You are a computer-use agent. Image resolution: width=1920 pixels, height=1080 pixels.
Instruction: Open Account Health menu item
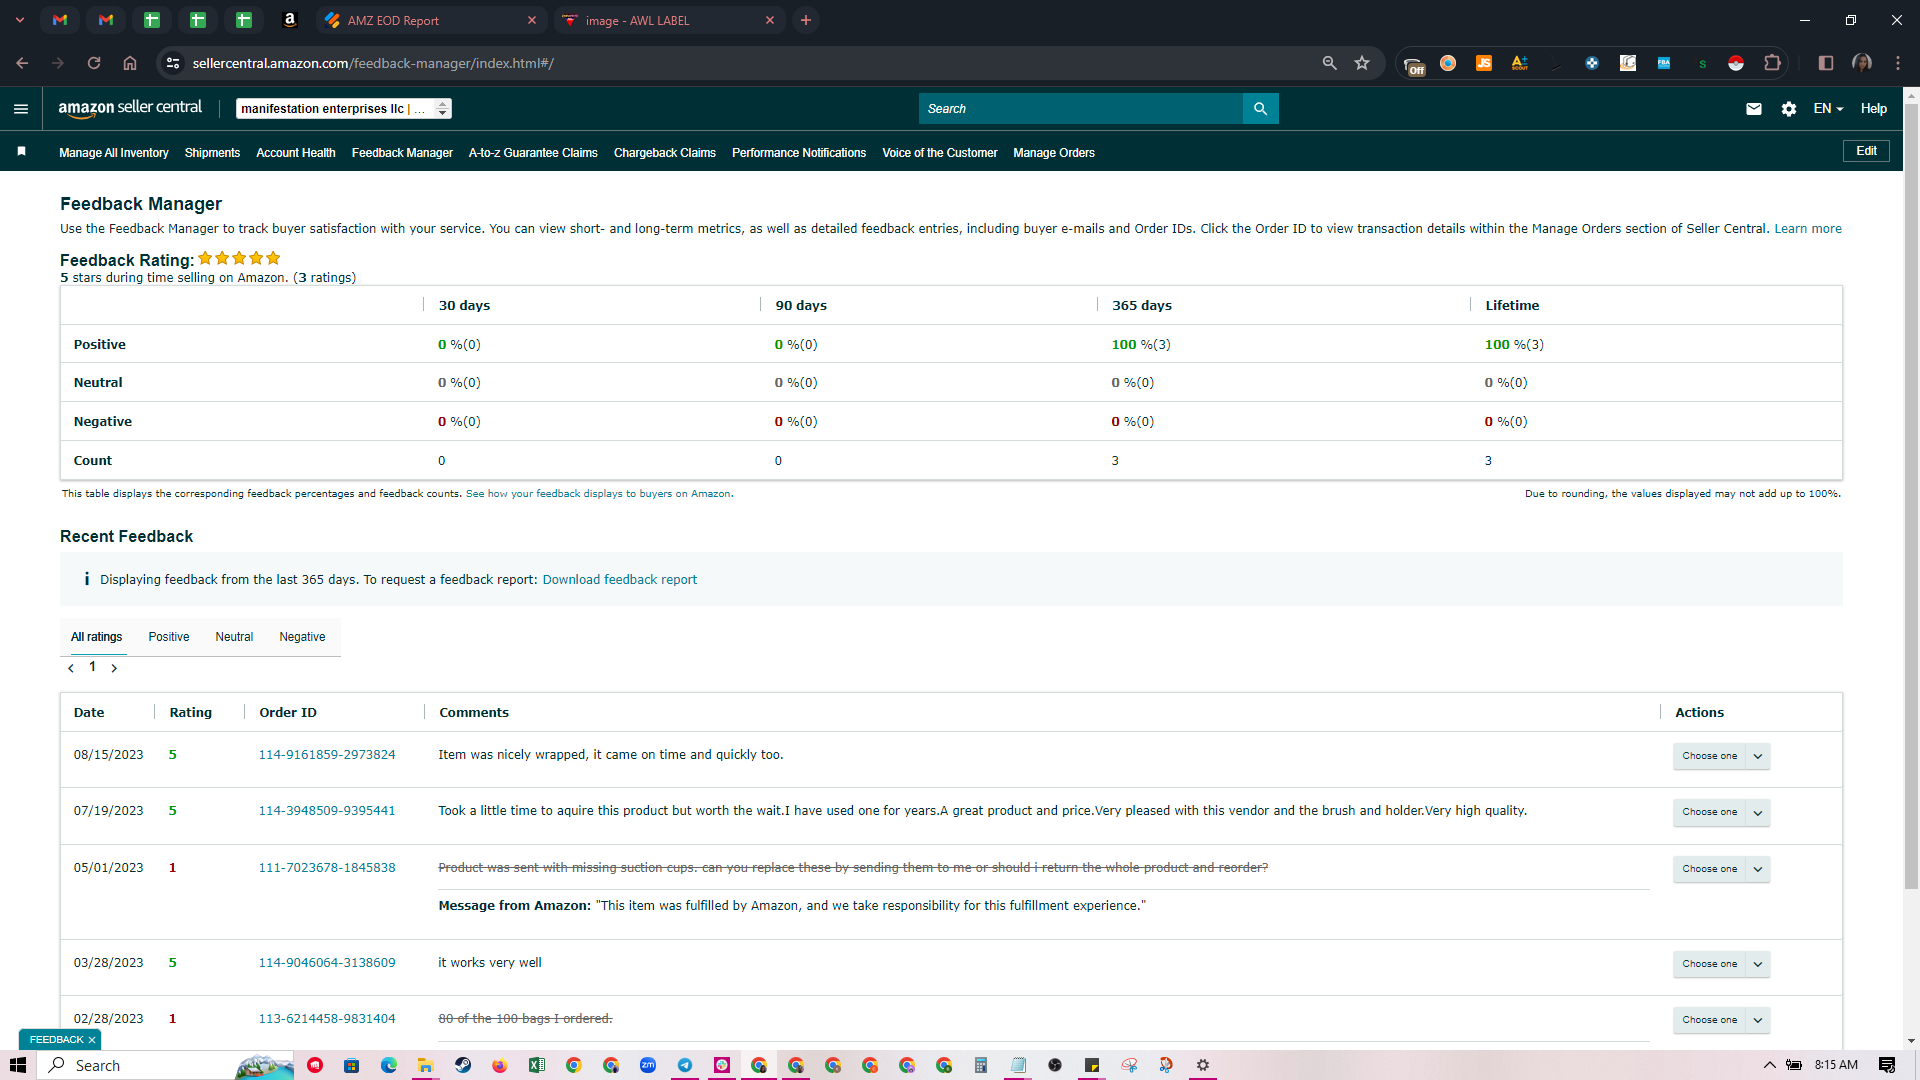click(296, 153)
